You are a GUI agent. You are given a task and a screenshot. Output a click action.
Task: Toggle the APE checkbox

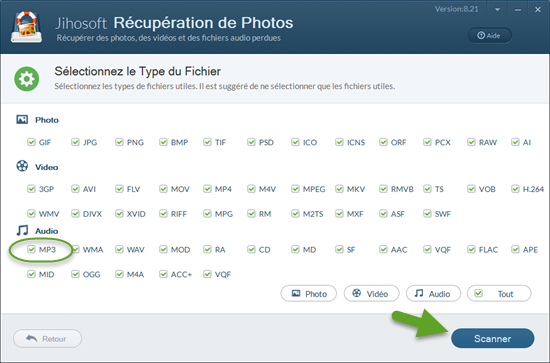click(x=515, y=249)
